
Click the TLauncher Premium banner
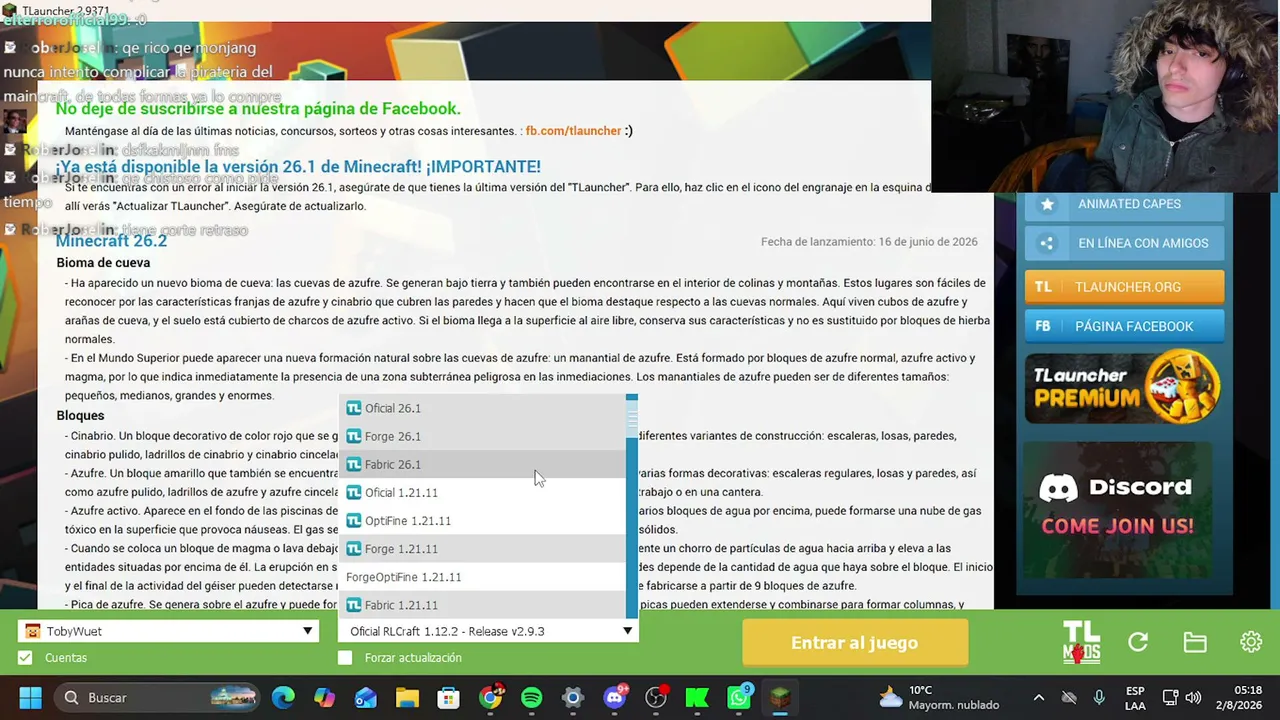[x=1124, y=388]
